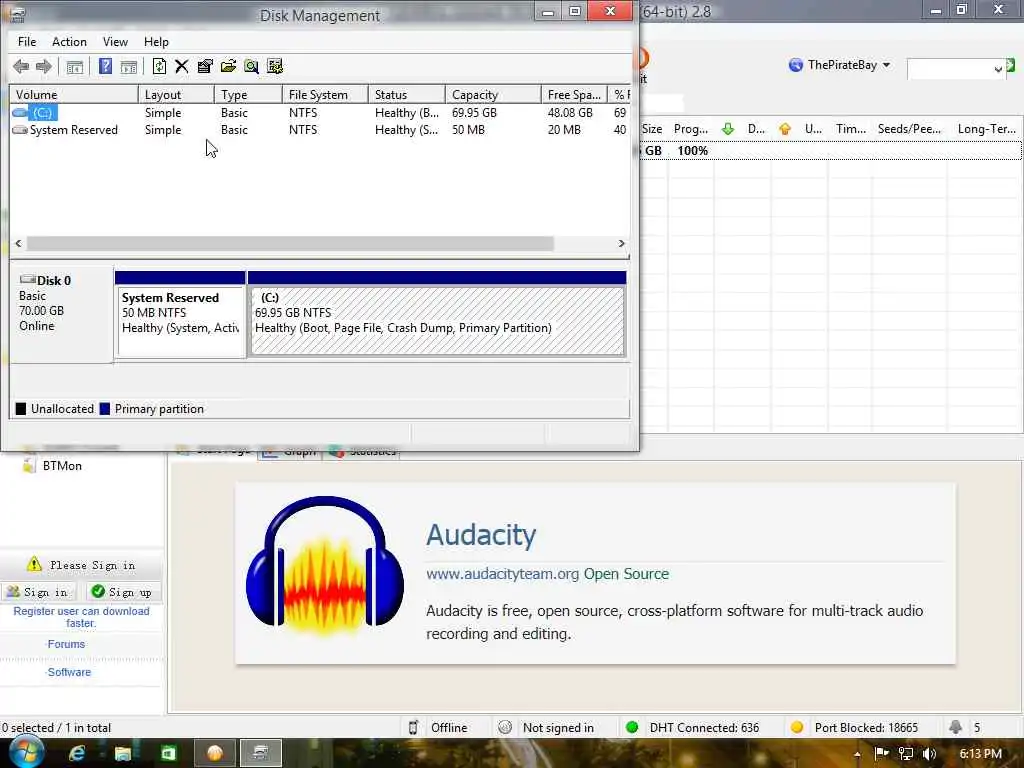
Task: Click the volume speaker icon in system tray
Action: pyautogui.click(x=929, y=754)
